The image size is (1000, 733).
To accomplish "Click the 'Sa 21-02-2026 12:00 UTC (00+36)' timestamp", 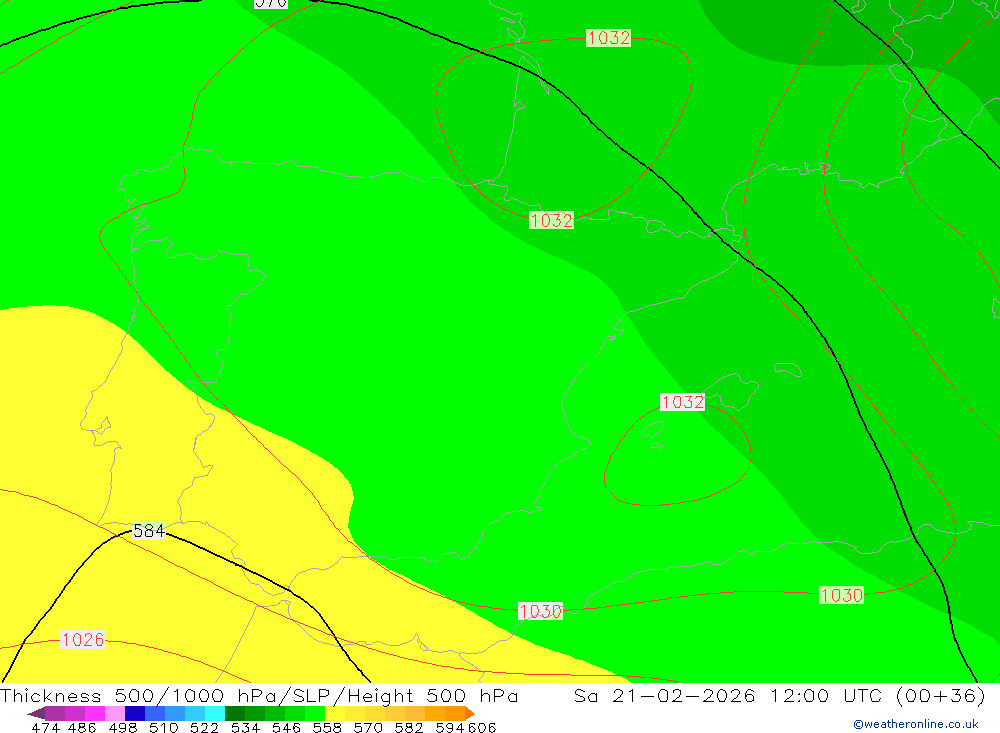I will coord(779,696).
